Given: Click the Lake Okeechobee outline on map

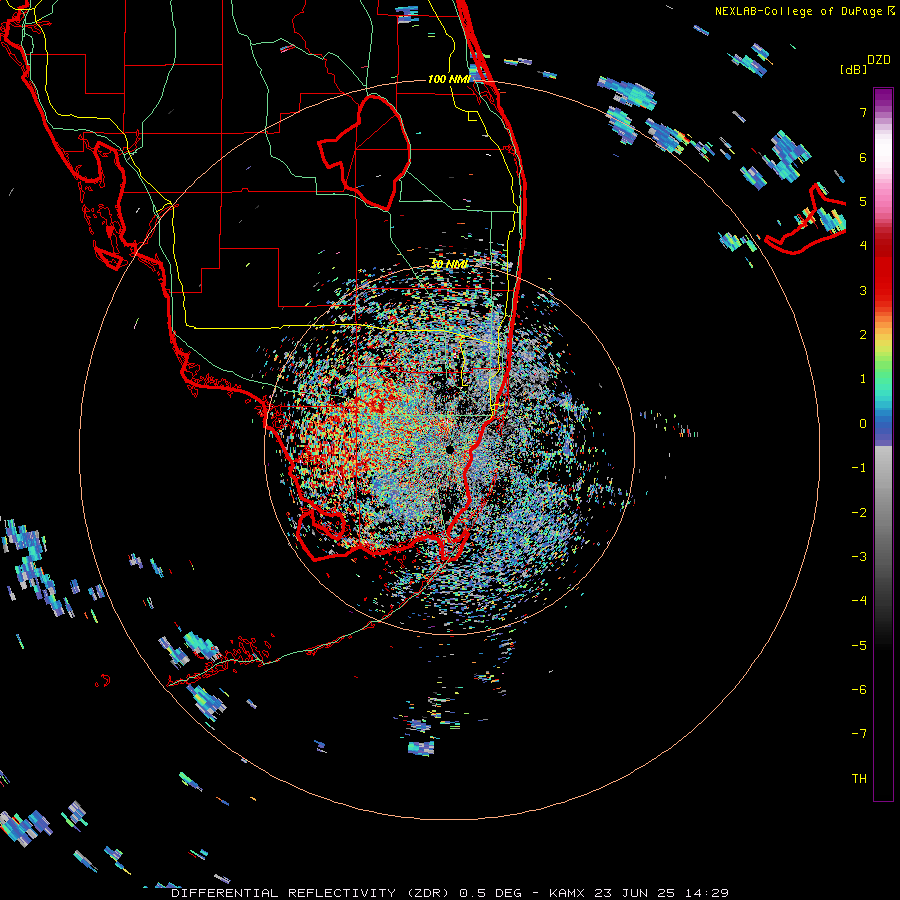Looking at the screenshot, I should coord(366,153).
